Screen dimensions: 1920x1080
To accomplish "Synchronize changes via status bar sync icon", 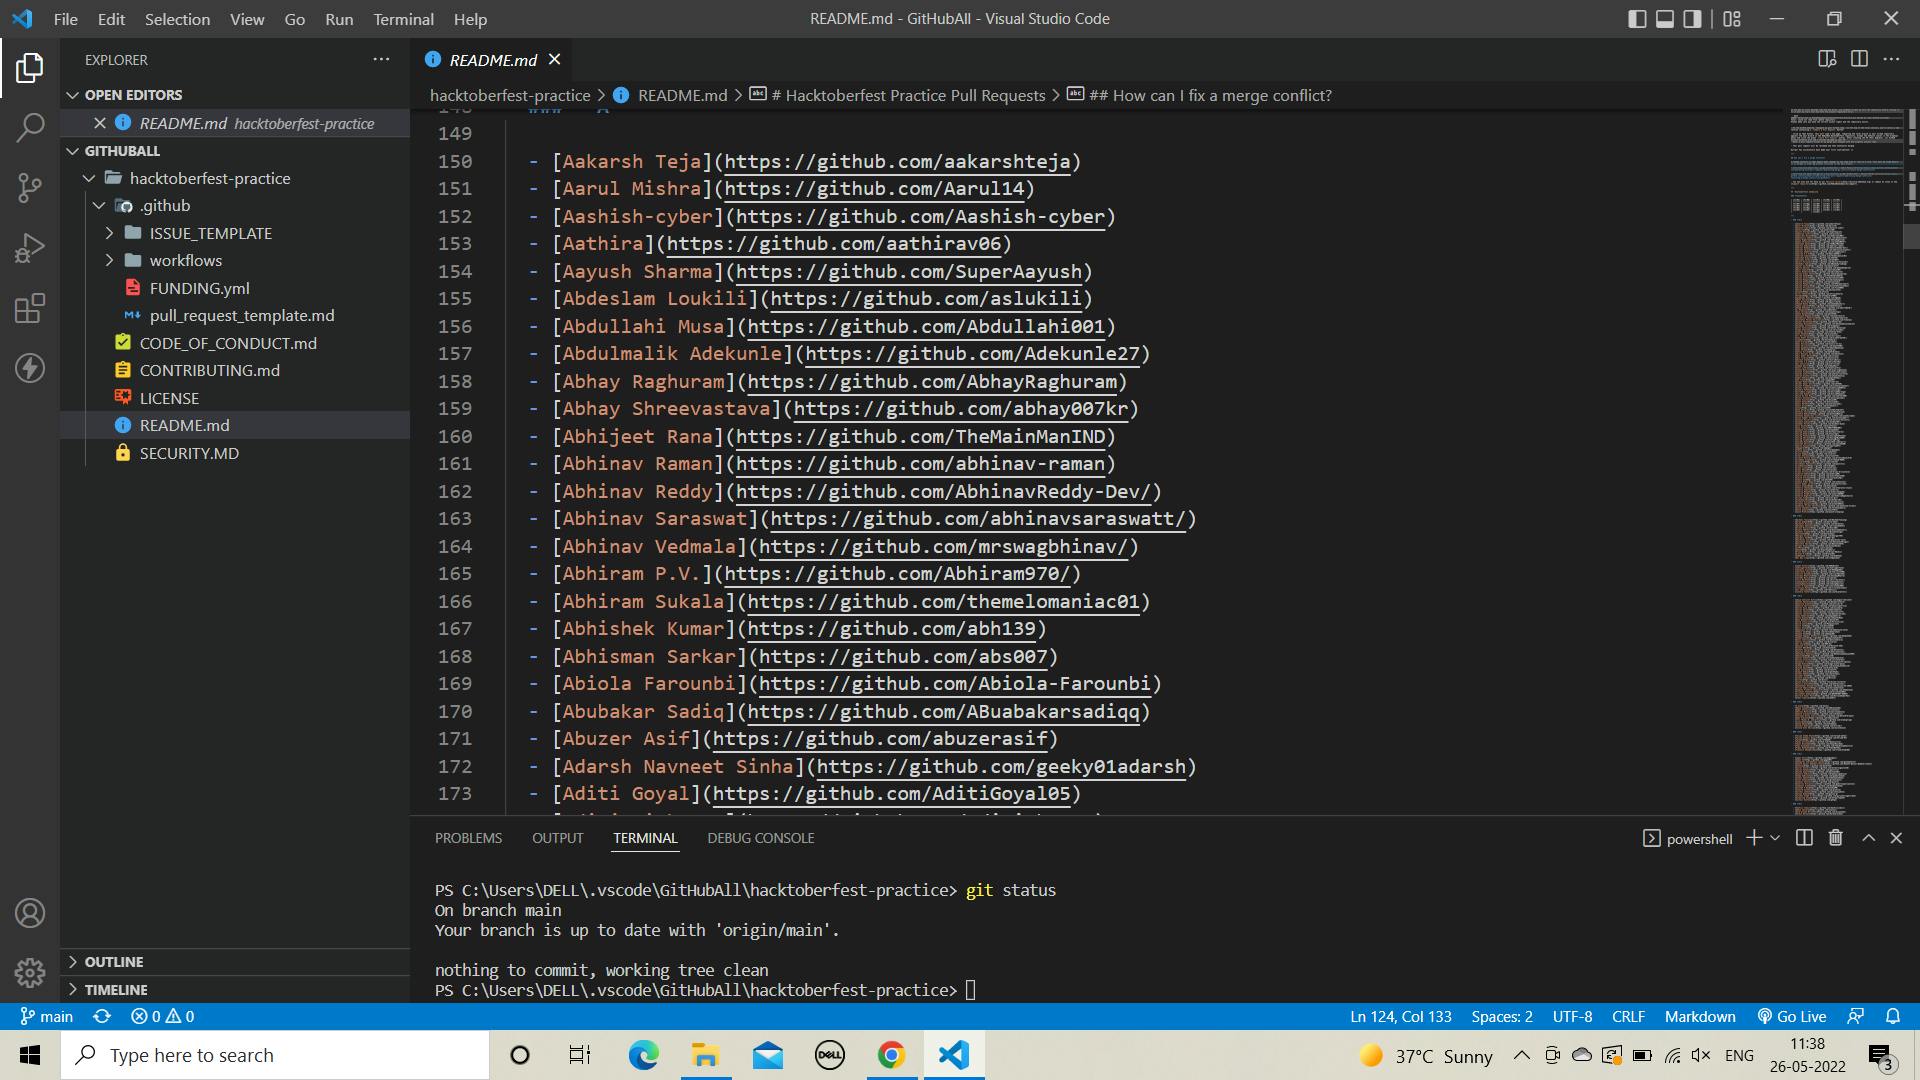I will [102, 1016].
